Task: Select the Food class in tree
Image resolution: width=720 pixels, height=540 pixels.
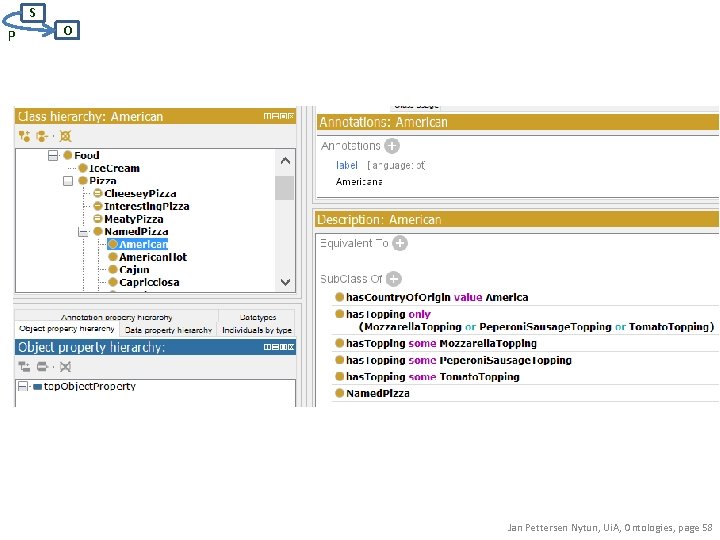Action: pos(87,155)
